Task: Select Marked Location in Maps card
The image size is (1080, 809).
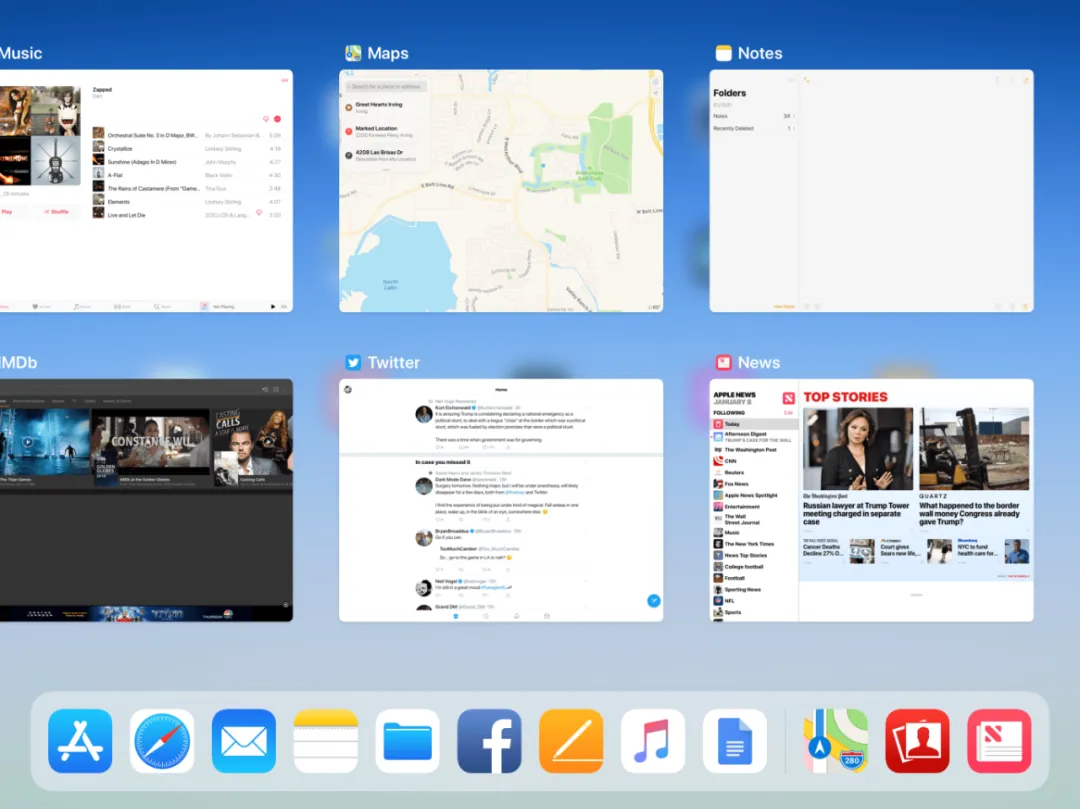Action: pos(386,131)
